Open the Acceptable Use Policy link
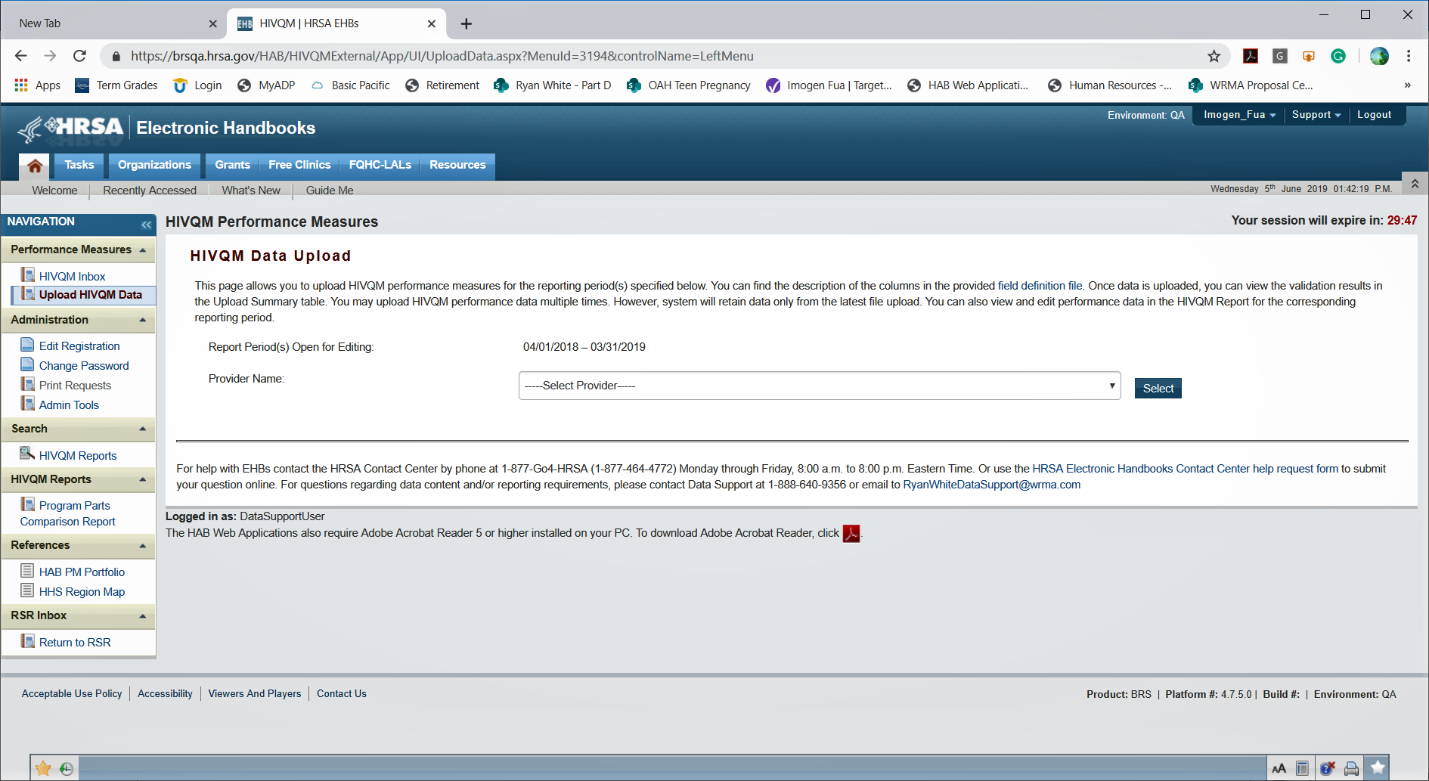 tap(72, 694)
